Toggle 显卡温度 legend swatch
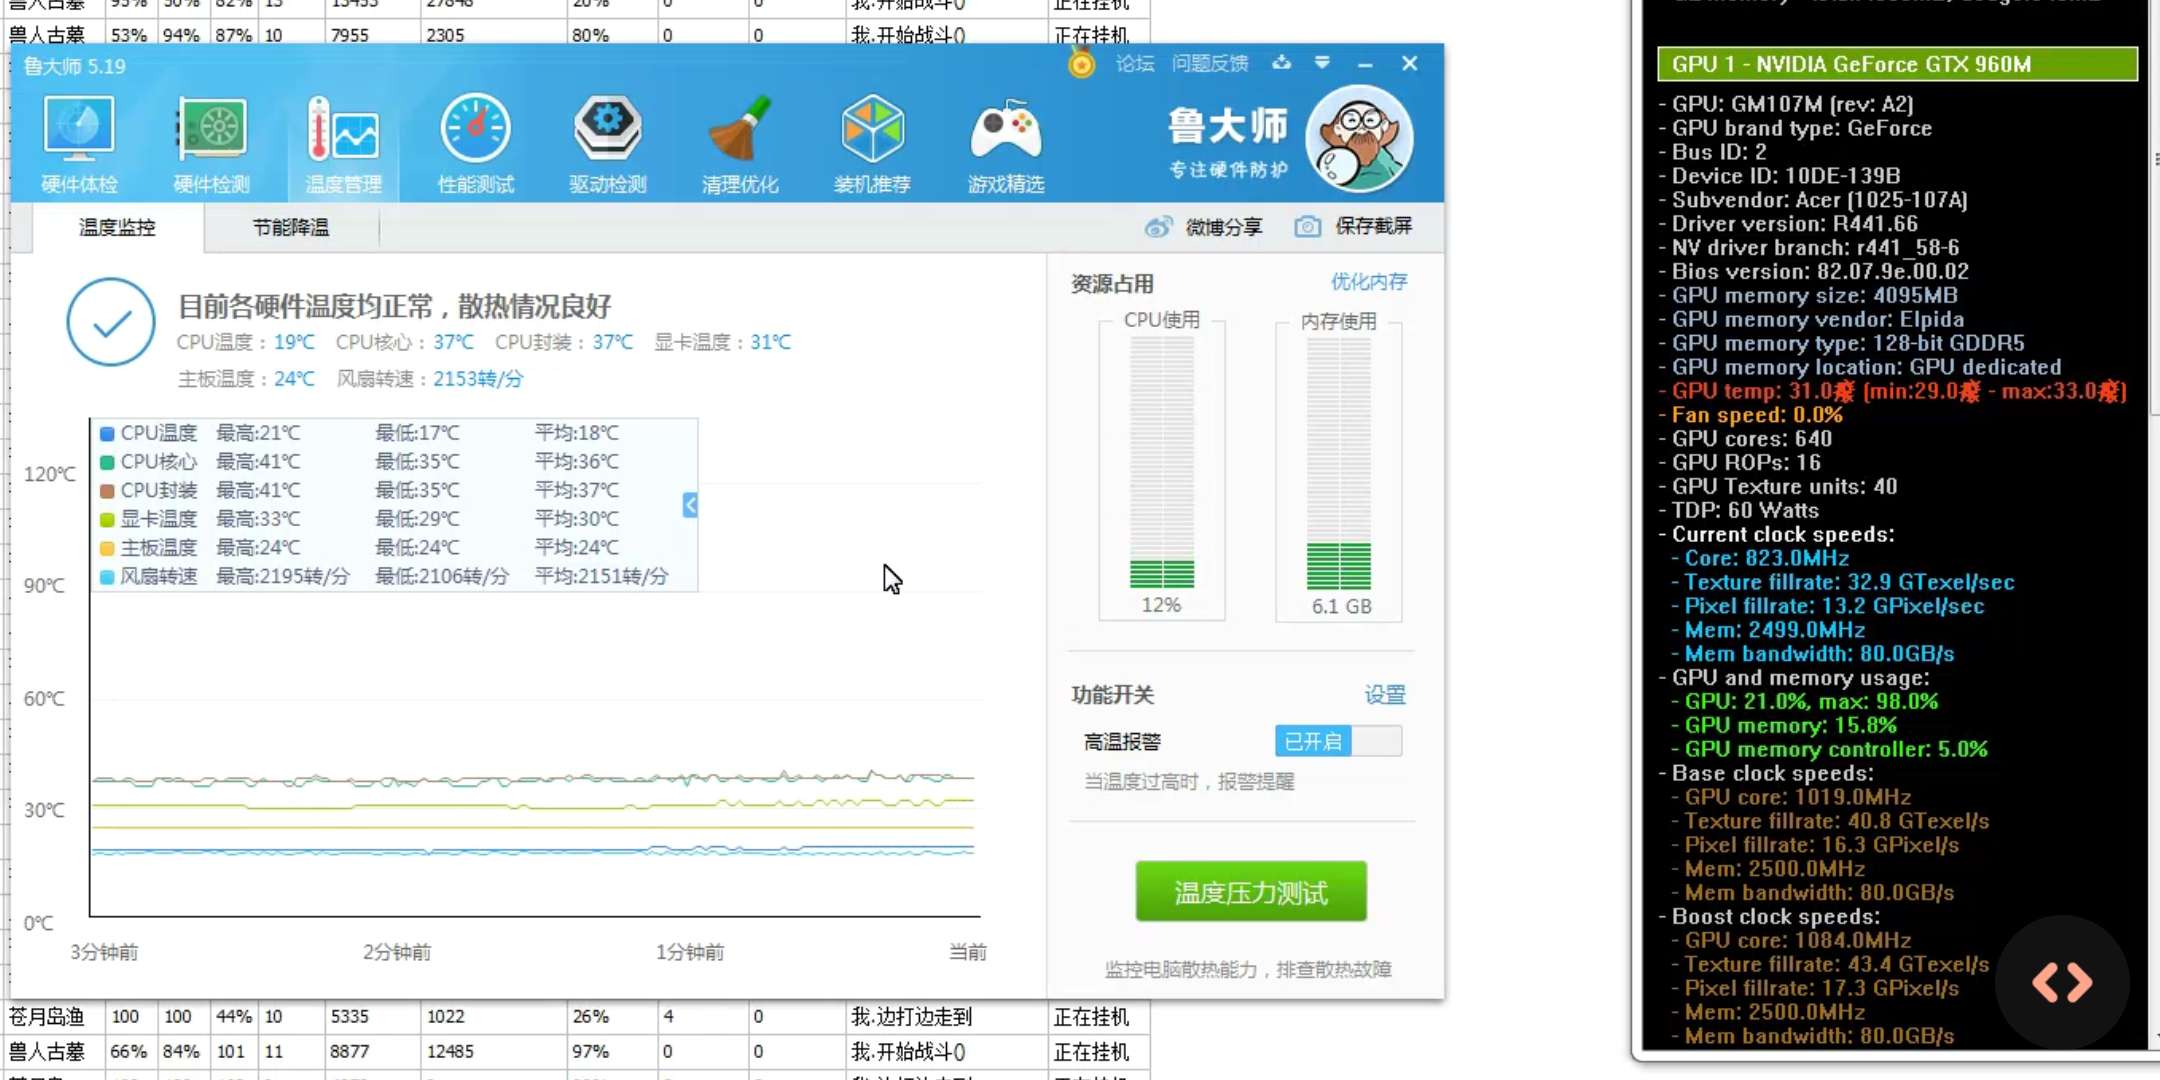This screenshot has height=1080, width=2160. coord(107,520)
